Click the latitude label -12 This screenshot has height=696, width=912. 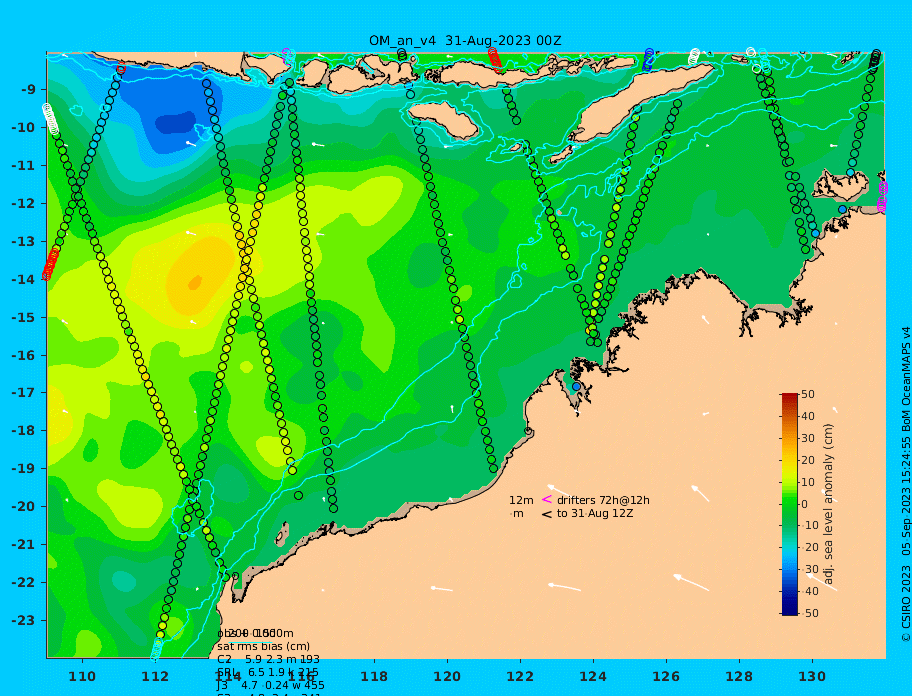click(x=23, y=204)
